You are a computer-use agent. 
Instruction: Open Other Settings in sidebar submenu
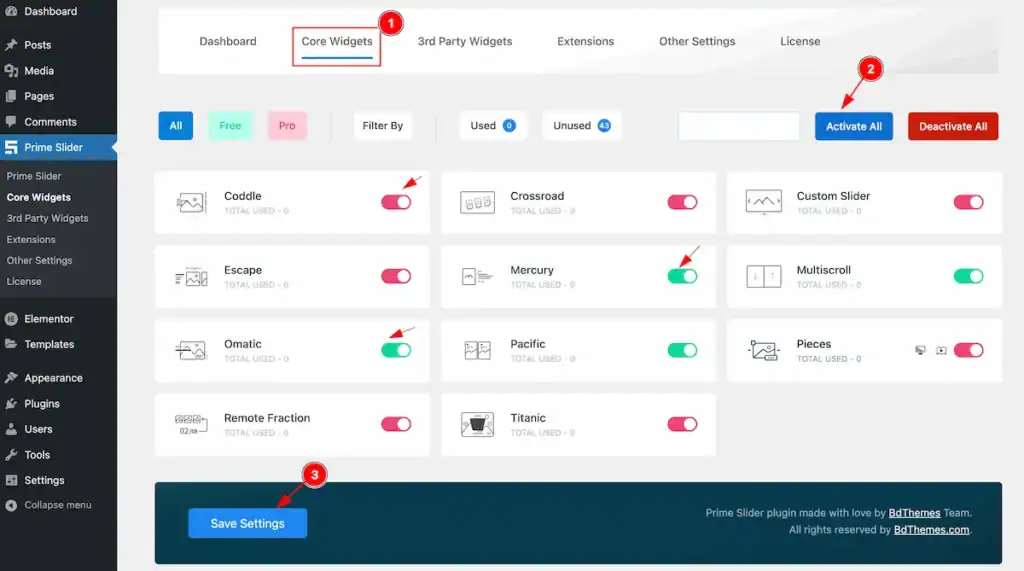[39, 260]
